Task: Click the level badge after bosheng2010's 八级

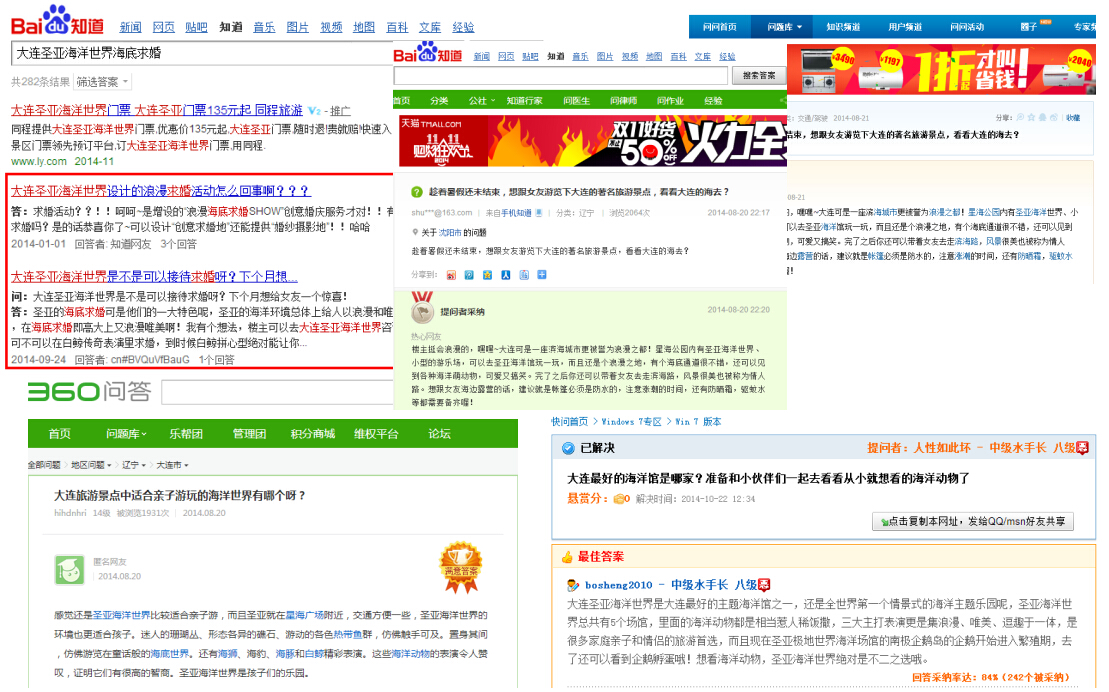Action: tap(764, 585)
